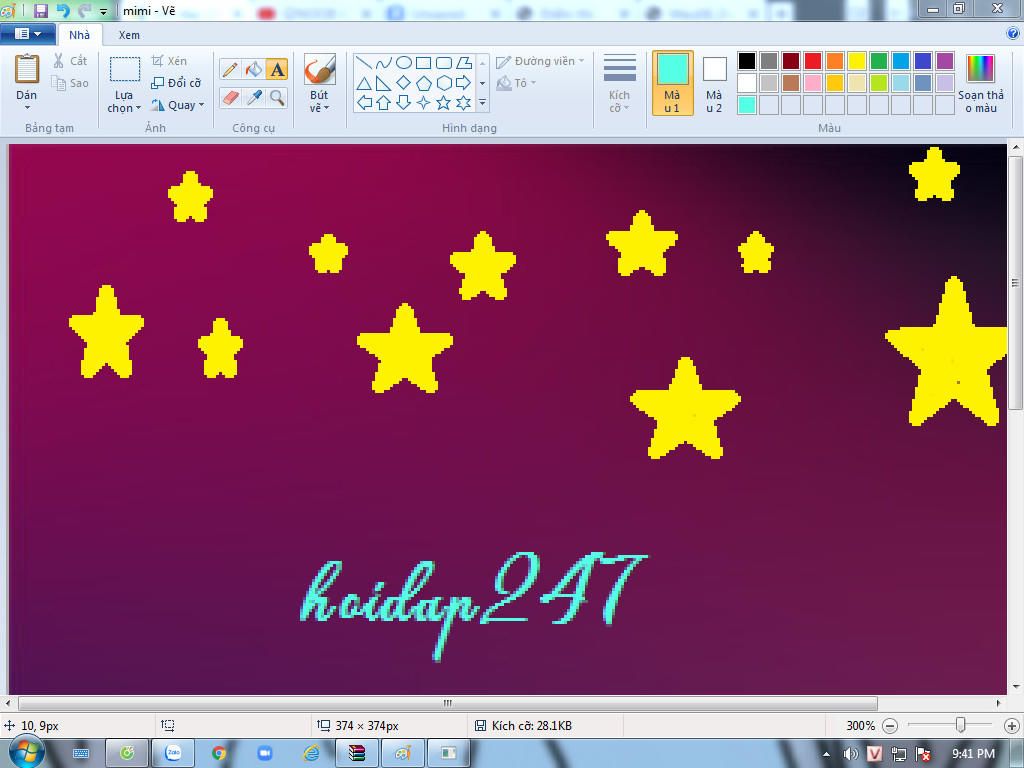This screenshot has height=768, width=1024.
Task: Select the oval shape
Action: pyautogui.click(x=404, y=63)
